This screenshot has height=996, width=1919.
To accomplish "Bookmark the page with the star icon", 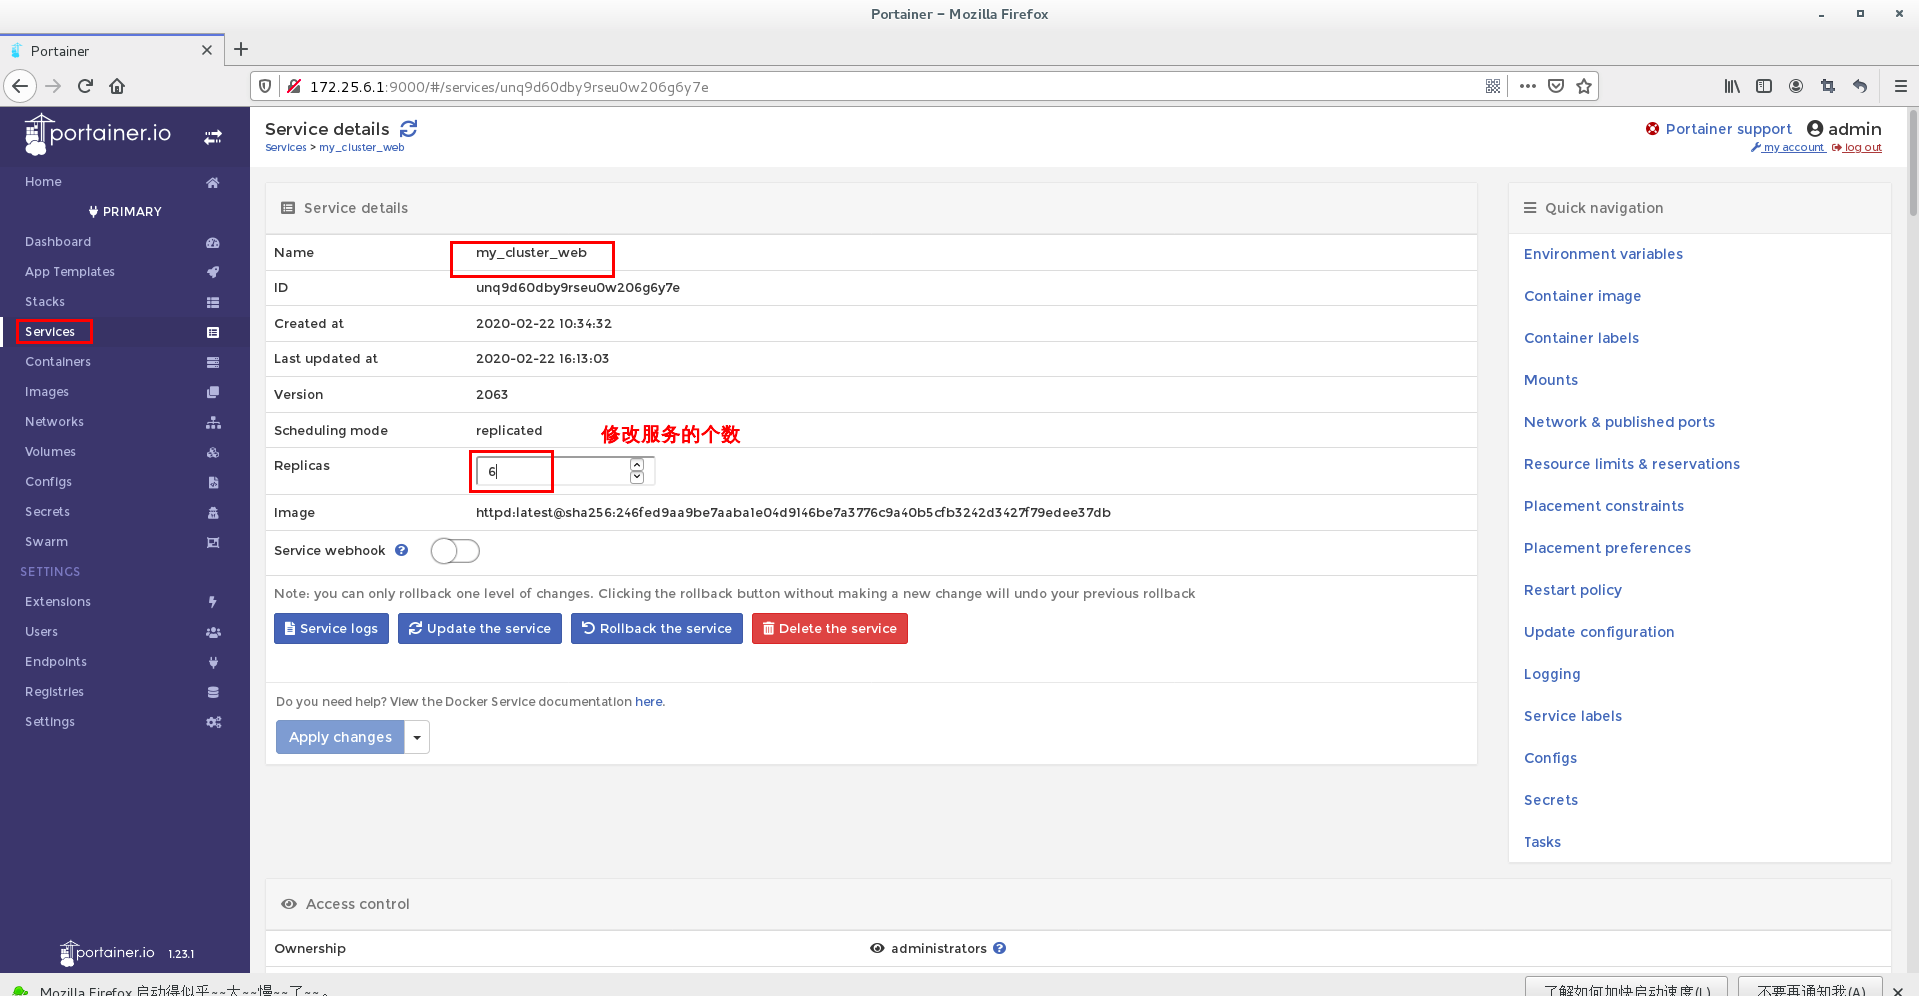I will [1583, 86].
